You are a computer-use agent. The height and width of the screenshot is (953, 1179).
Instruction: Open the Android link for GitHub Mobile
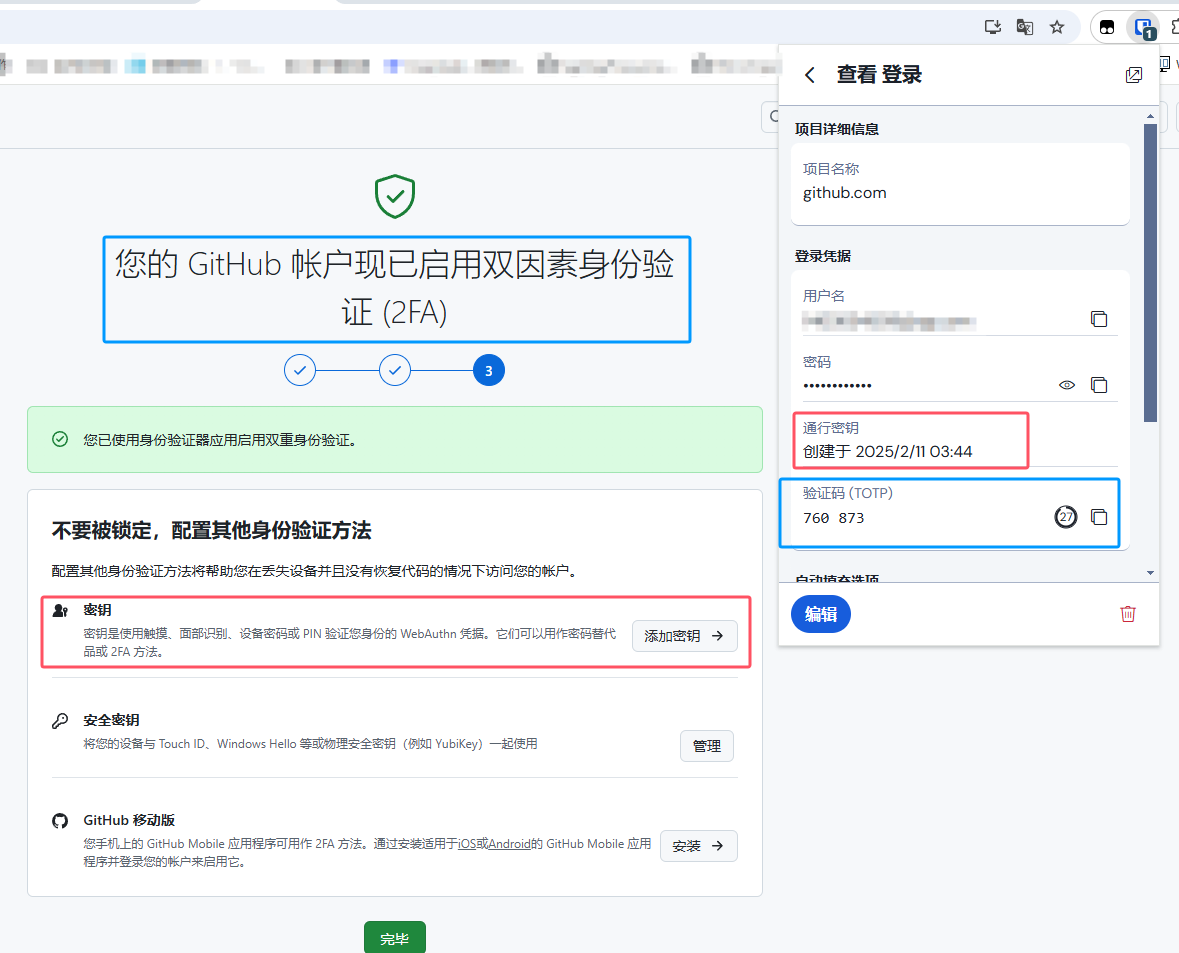click(509, 844)
